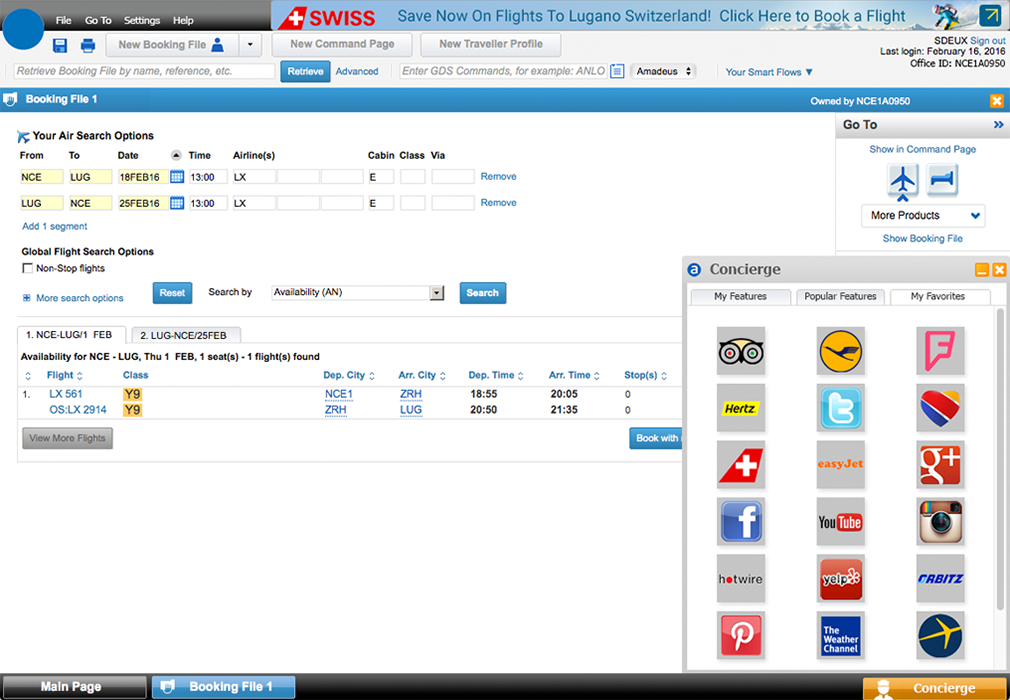Open the LX 561 flight link
1010x700 pixels.
tap(66, 393)
